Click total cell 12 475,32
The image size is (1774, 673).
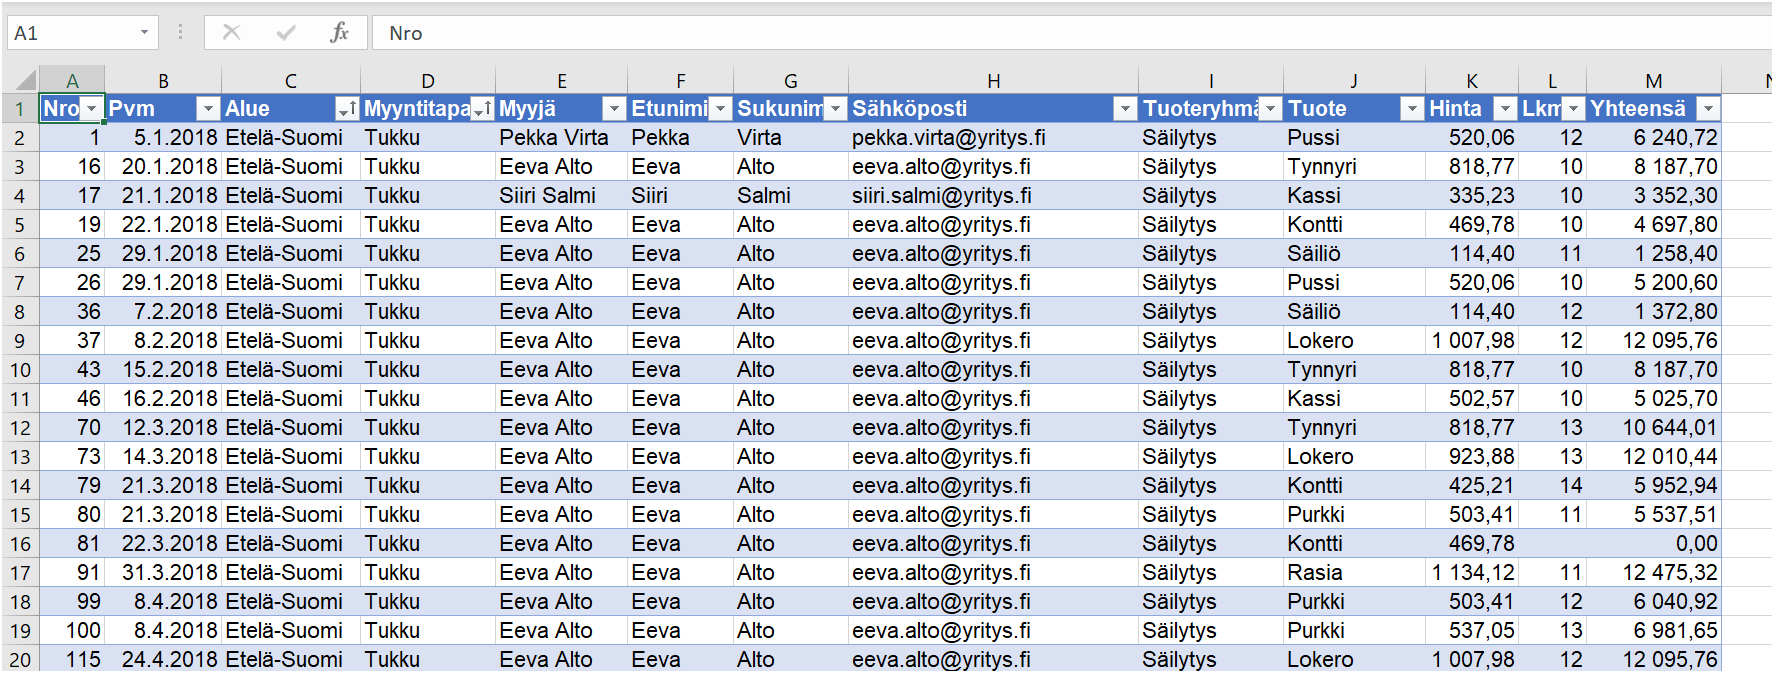point(1654,573)
